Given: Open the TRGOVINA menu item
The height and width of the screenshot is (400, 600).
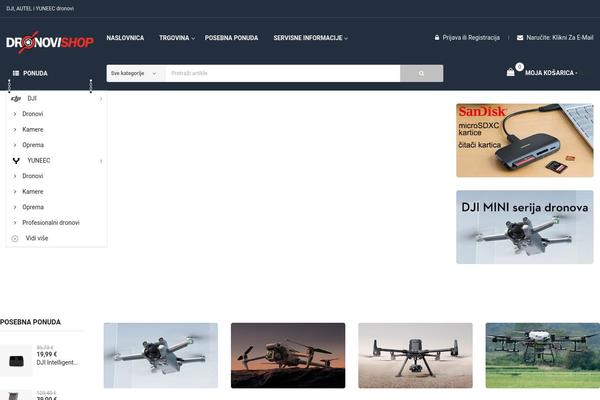Looking at the screenshot, I should tap(174, 38).
